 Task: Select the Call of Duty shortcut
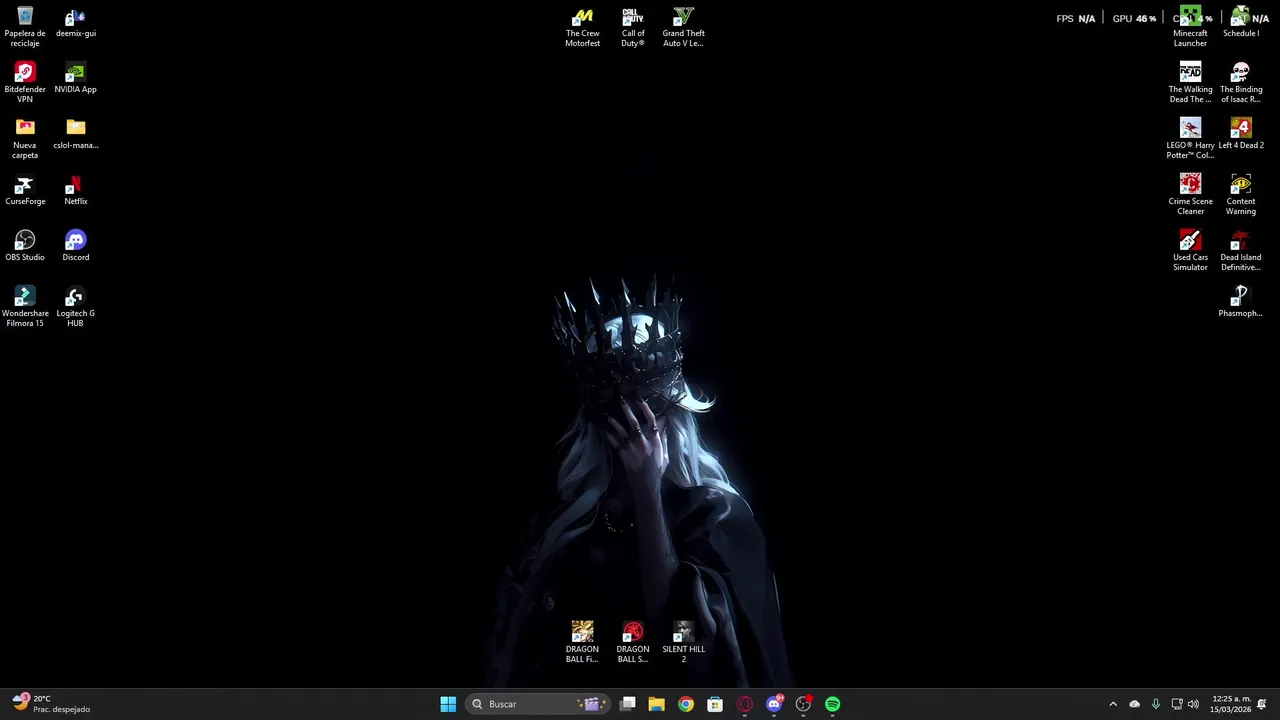(633, 27)
